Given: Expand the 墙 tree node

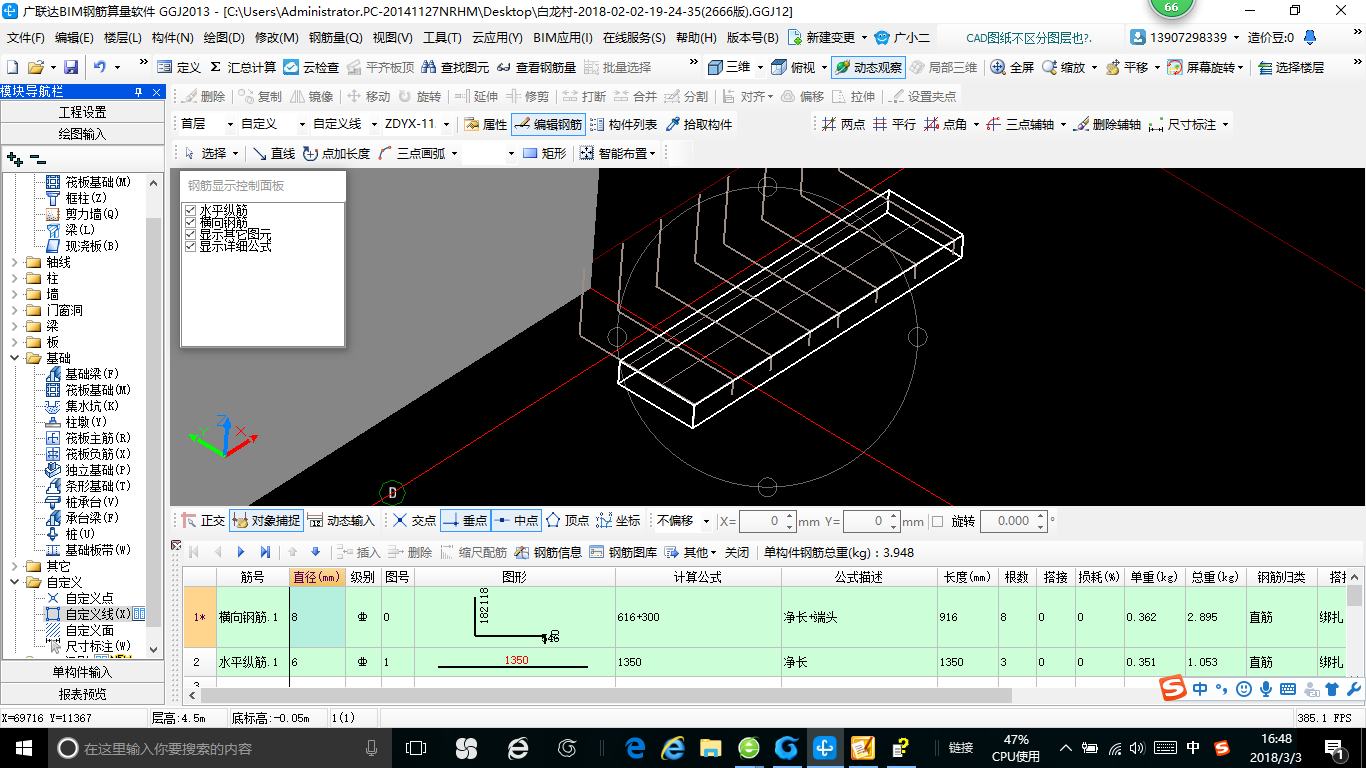Looking at the screenshot, I should click(x=14, y=294).
